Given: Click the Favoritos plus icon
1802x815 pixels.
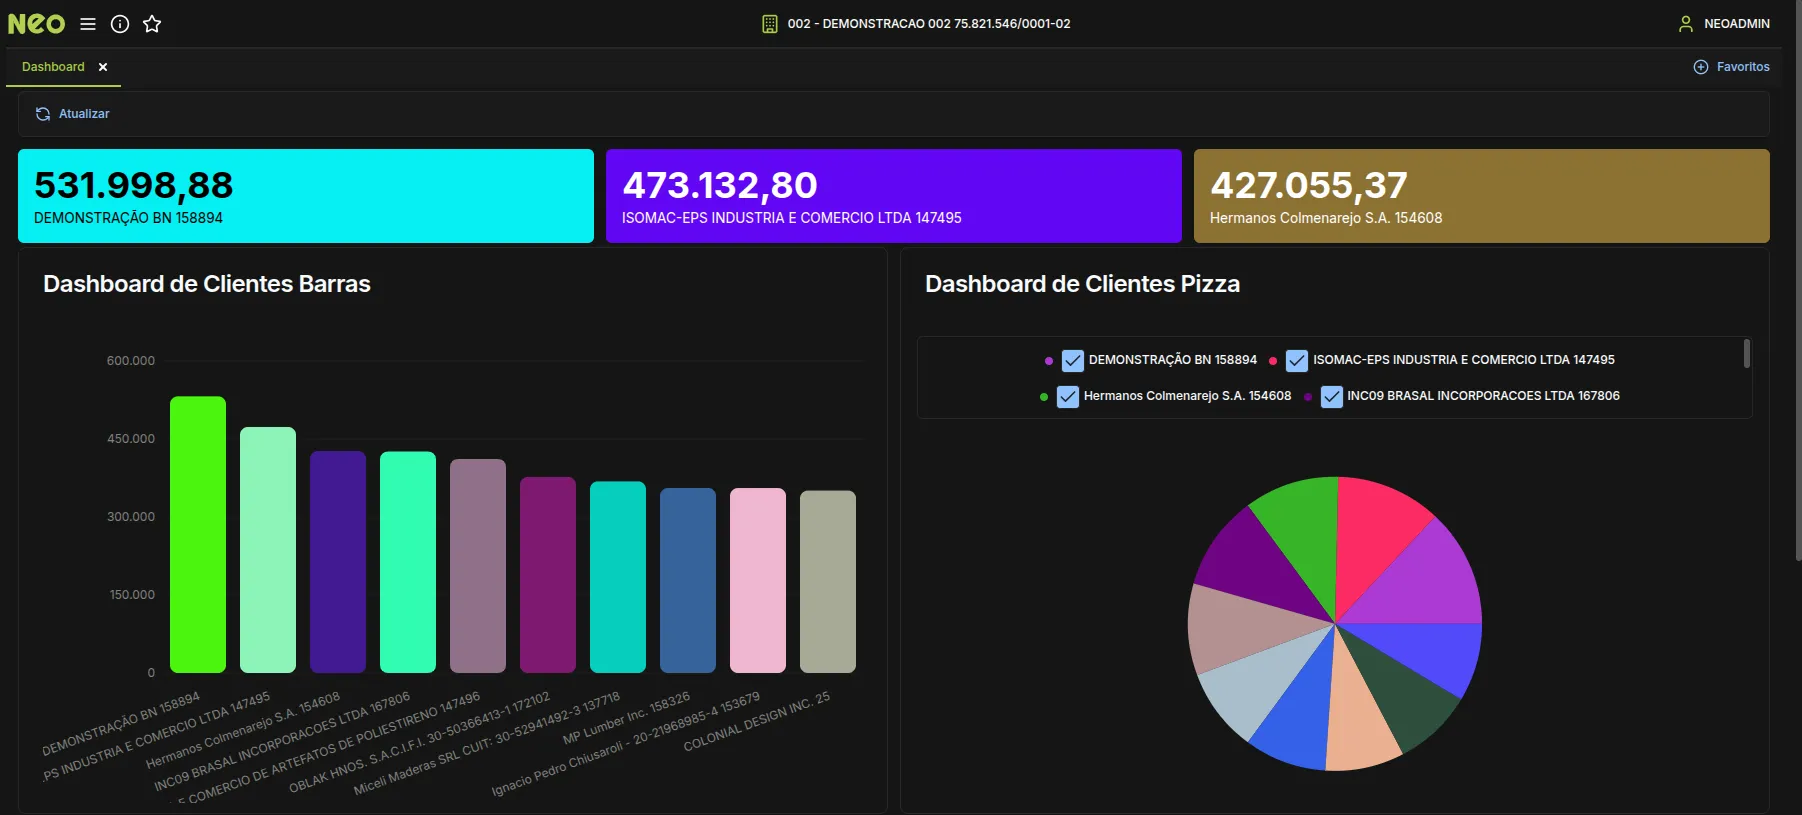Looking at the screenshot, I should 1700,67.
